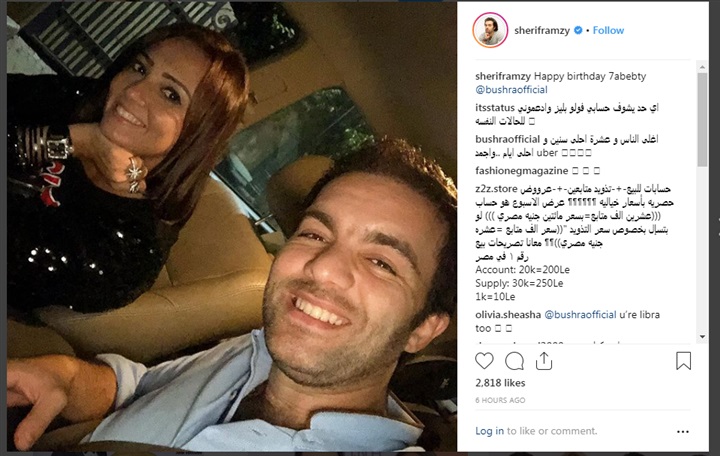The width and height of the screenshot is (720, 456).
Task: Click the 6 hours ago timestamp
Action: pos(500,400)
